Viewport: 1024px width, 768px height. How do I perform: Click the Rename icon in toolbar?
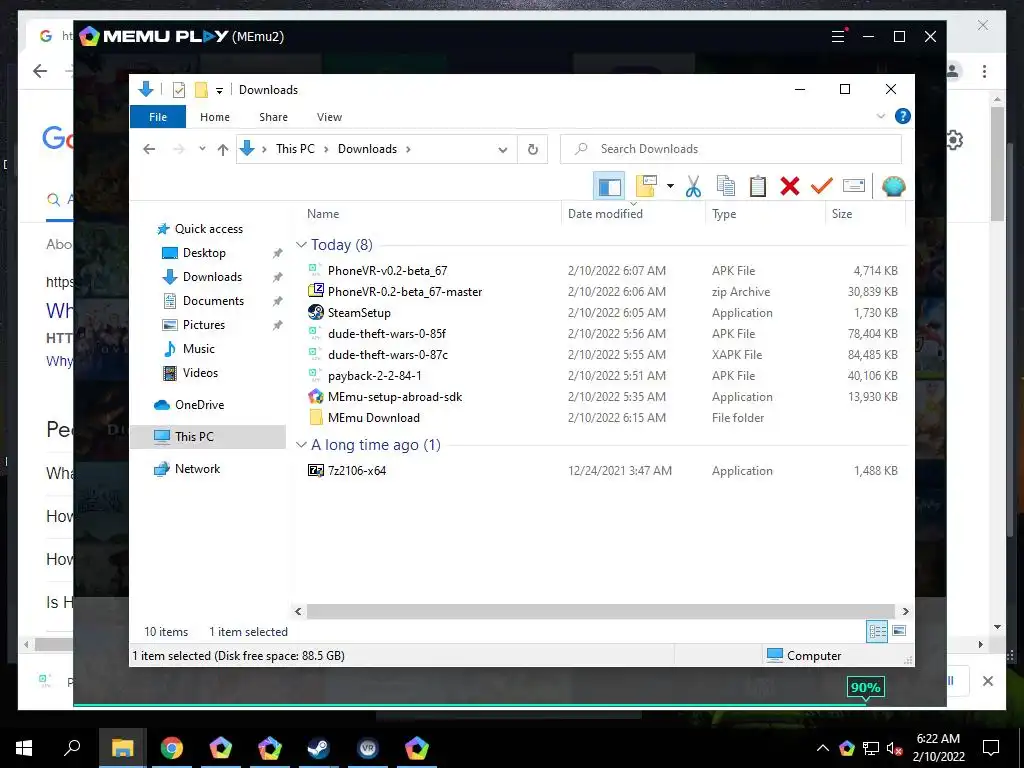click(x=854, y=186)
